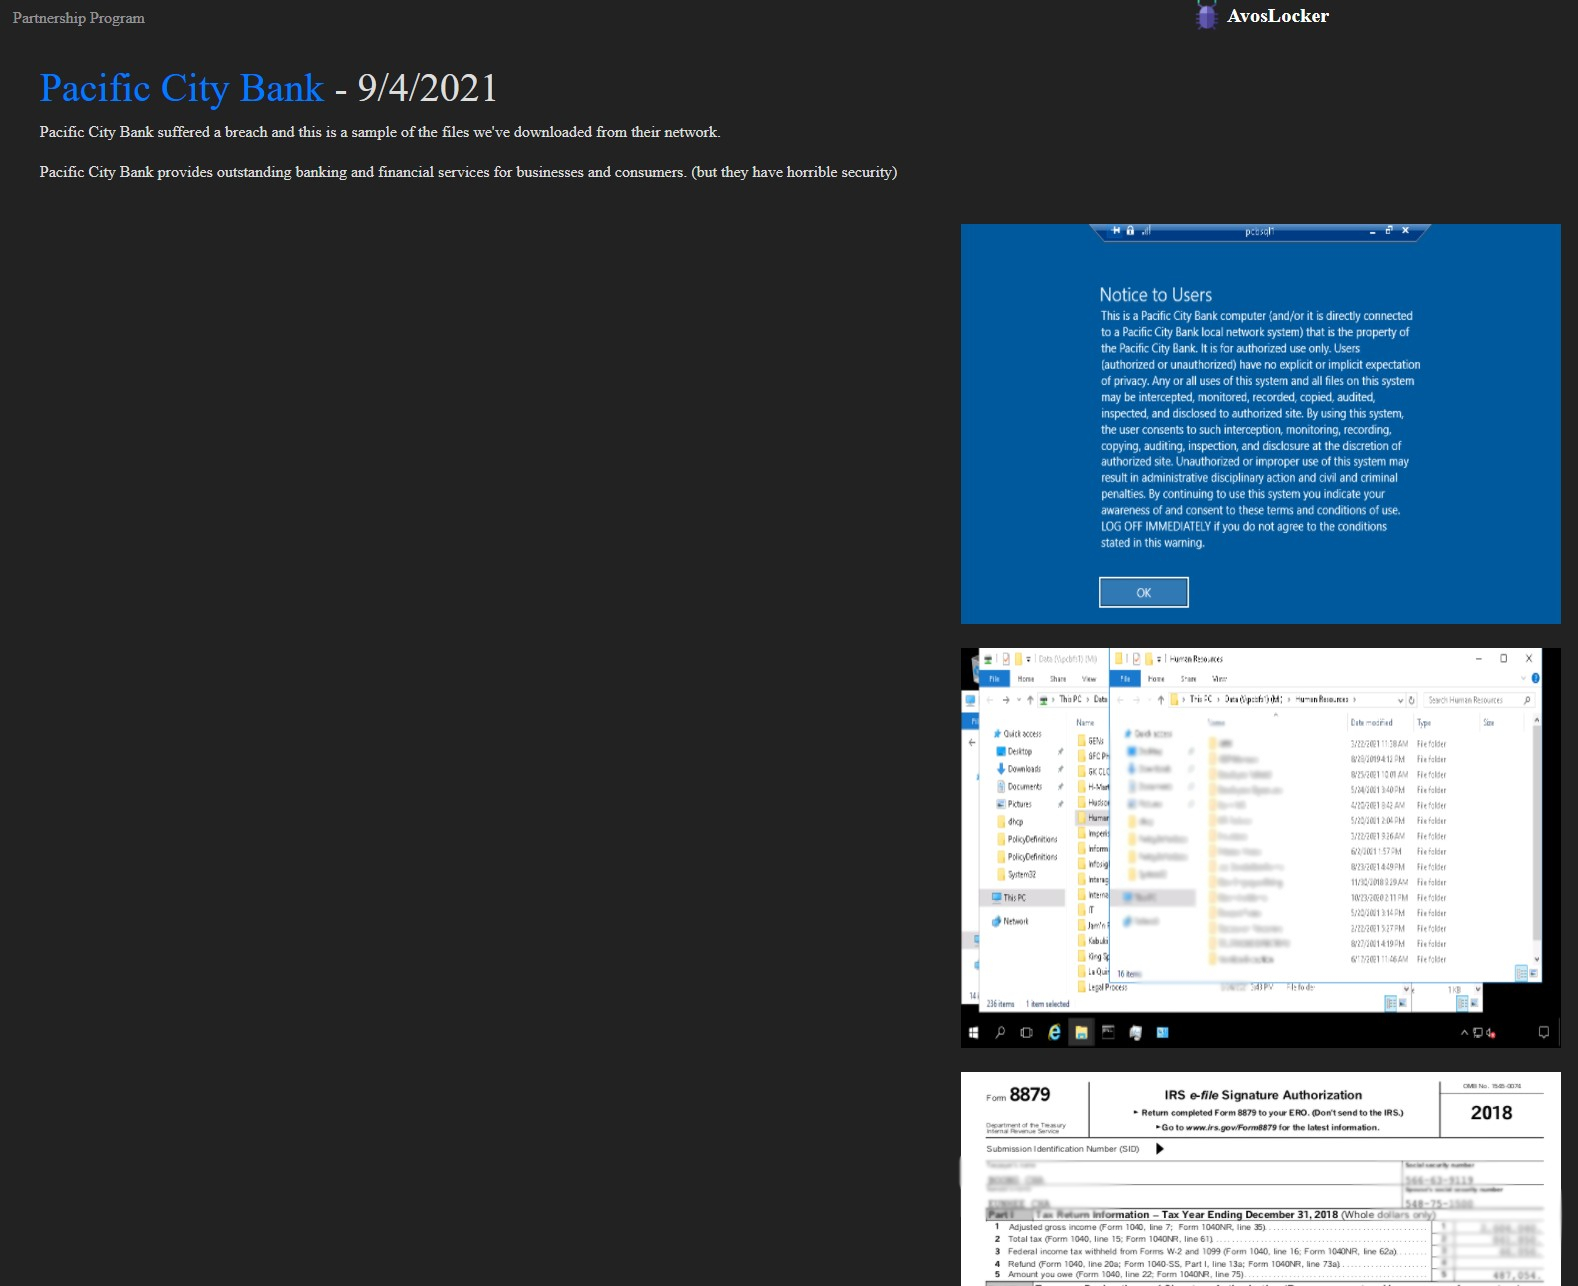Open the Notice to Users screenshot thumbnail
Screen dimensions: 1578x1286
(1261, 424)
